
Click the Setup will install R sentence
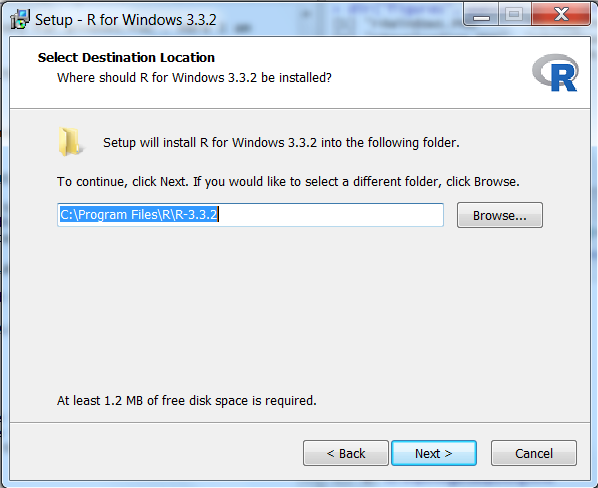point(281,143)
